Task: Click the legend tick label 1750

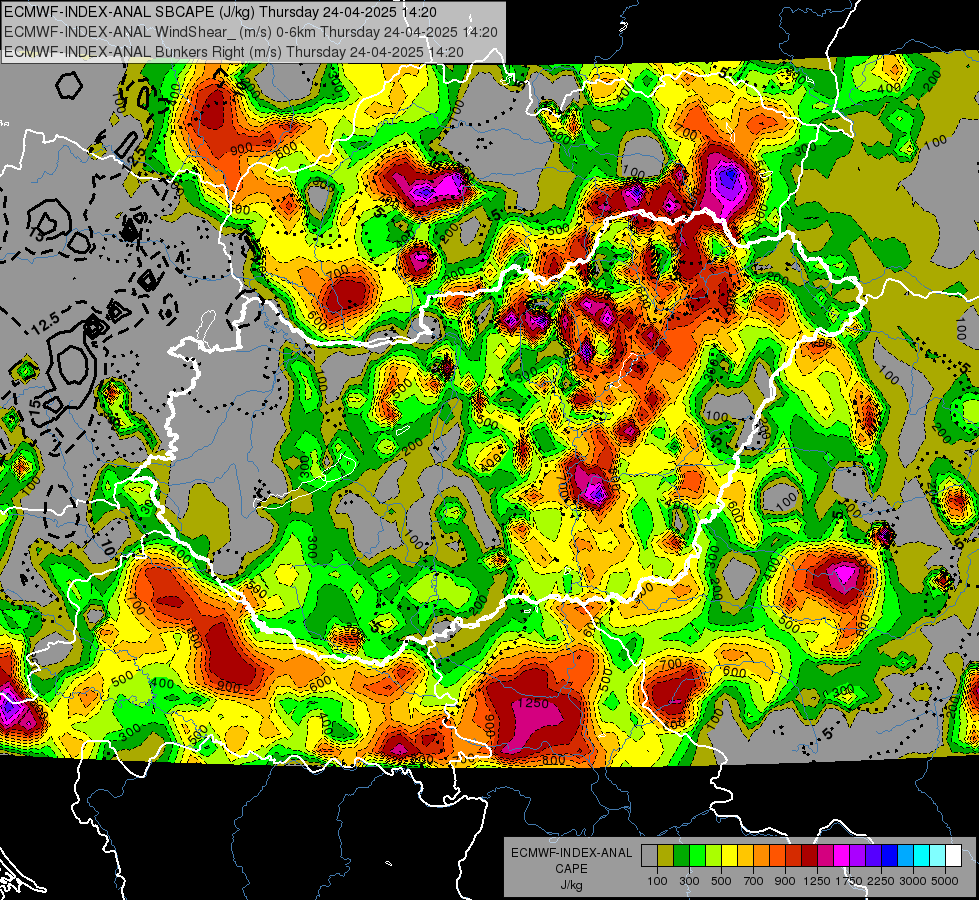Action: 849,881
